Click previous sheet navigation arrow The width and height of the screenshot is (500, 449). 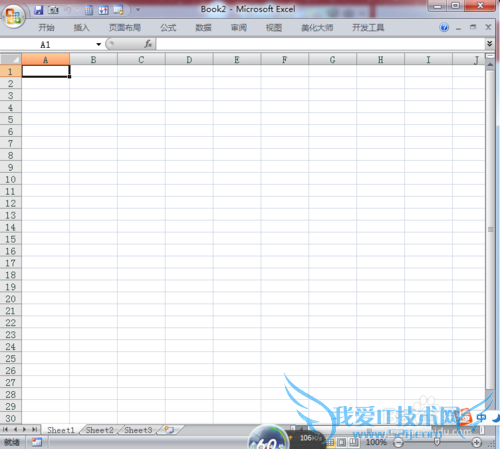pos(15,430)
